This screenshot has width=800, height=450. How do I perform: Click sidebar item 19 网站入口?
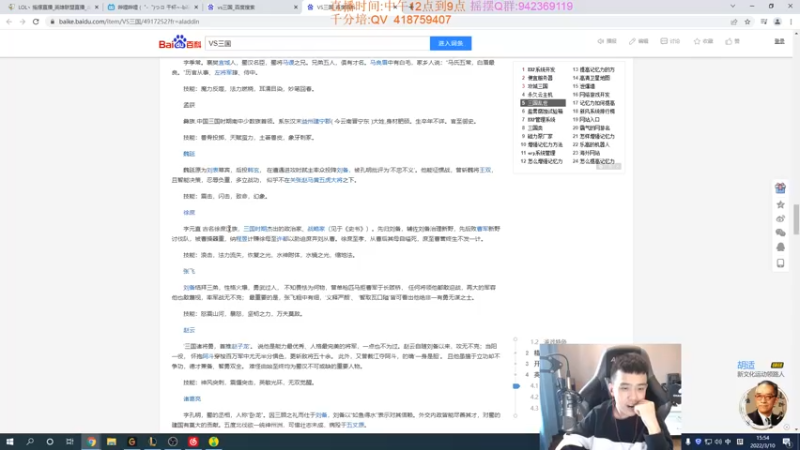586,119
